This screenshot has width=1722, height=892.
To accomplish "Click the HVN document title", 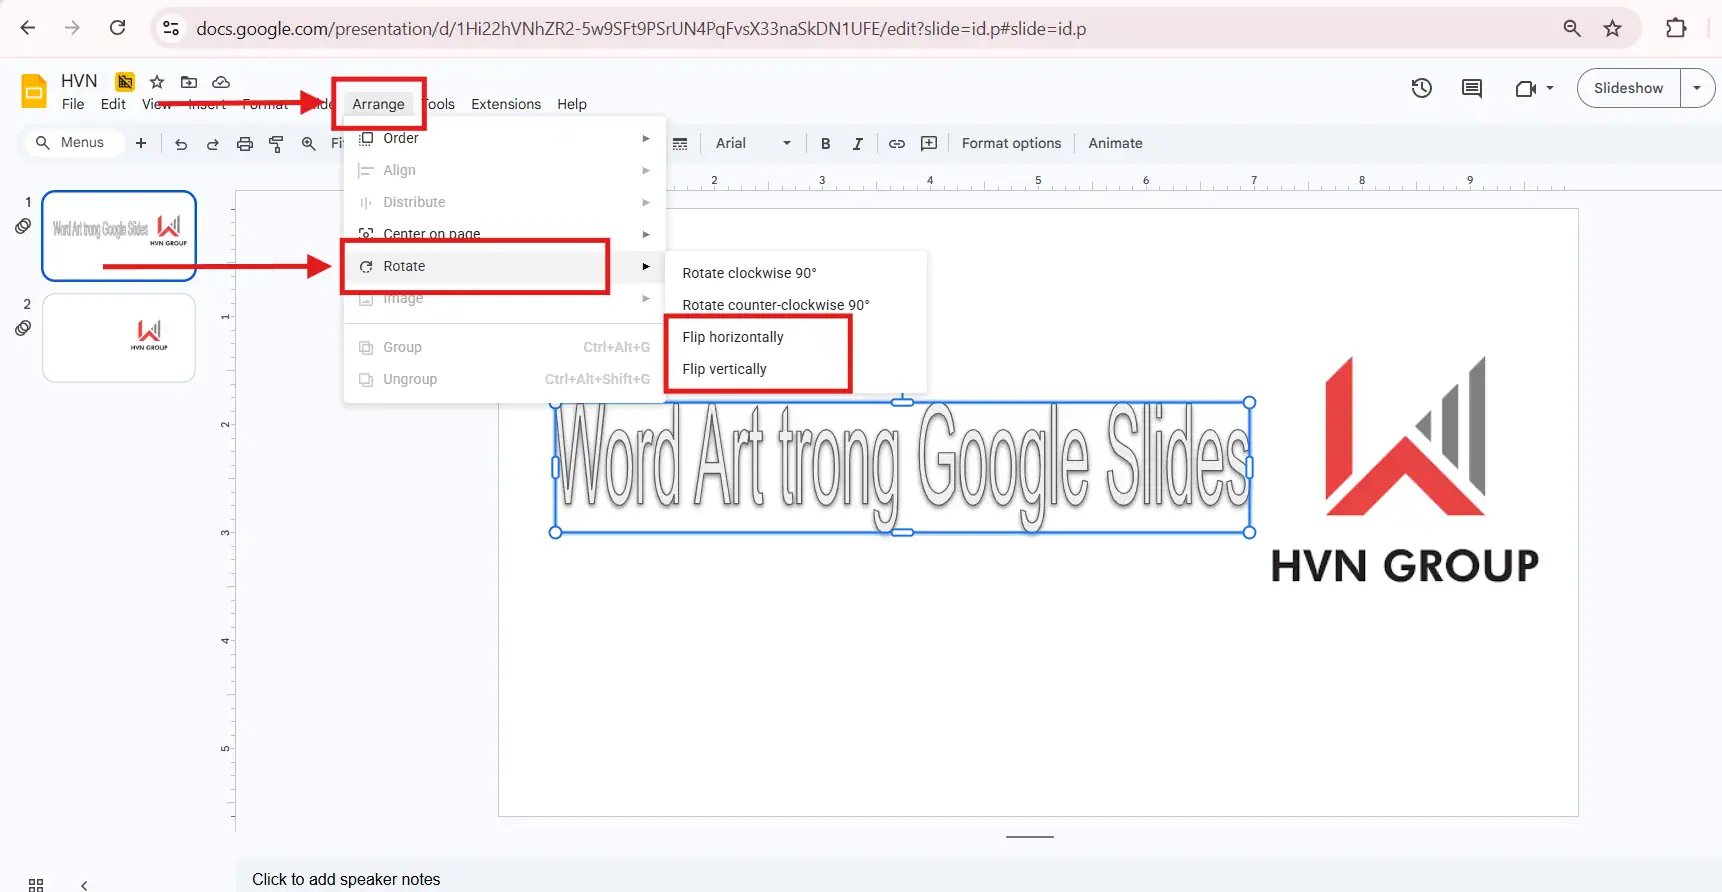I will [79, 81].
